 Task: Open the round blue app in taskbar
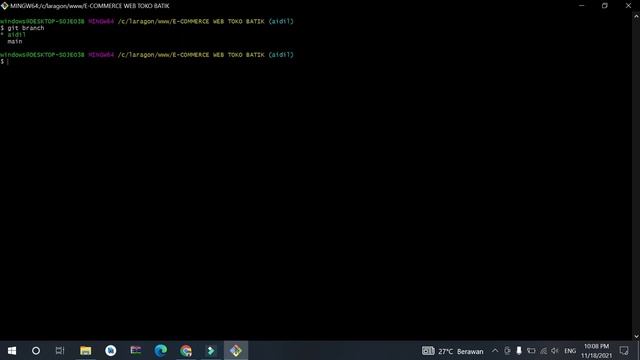point(111,351)
